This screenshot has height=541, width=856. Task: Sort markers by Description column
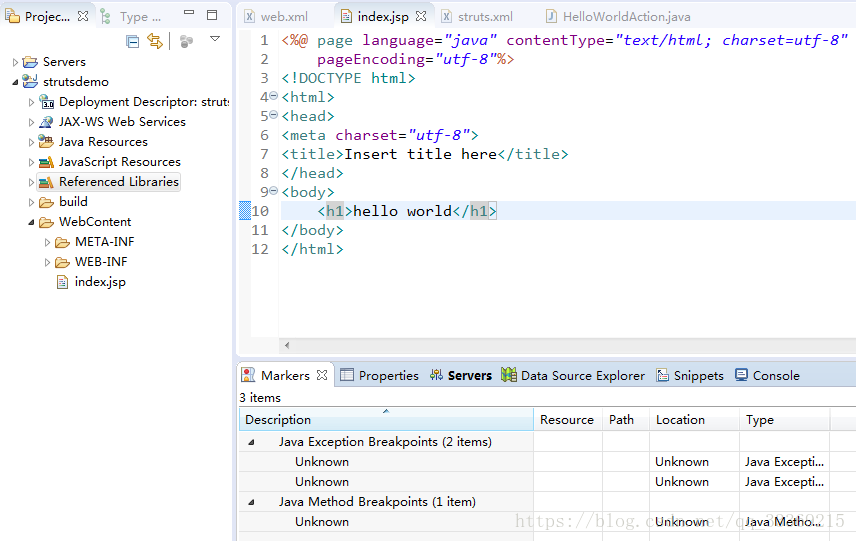click(x=386, y=420)
